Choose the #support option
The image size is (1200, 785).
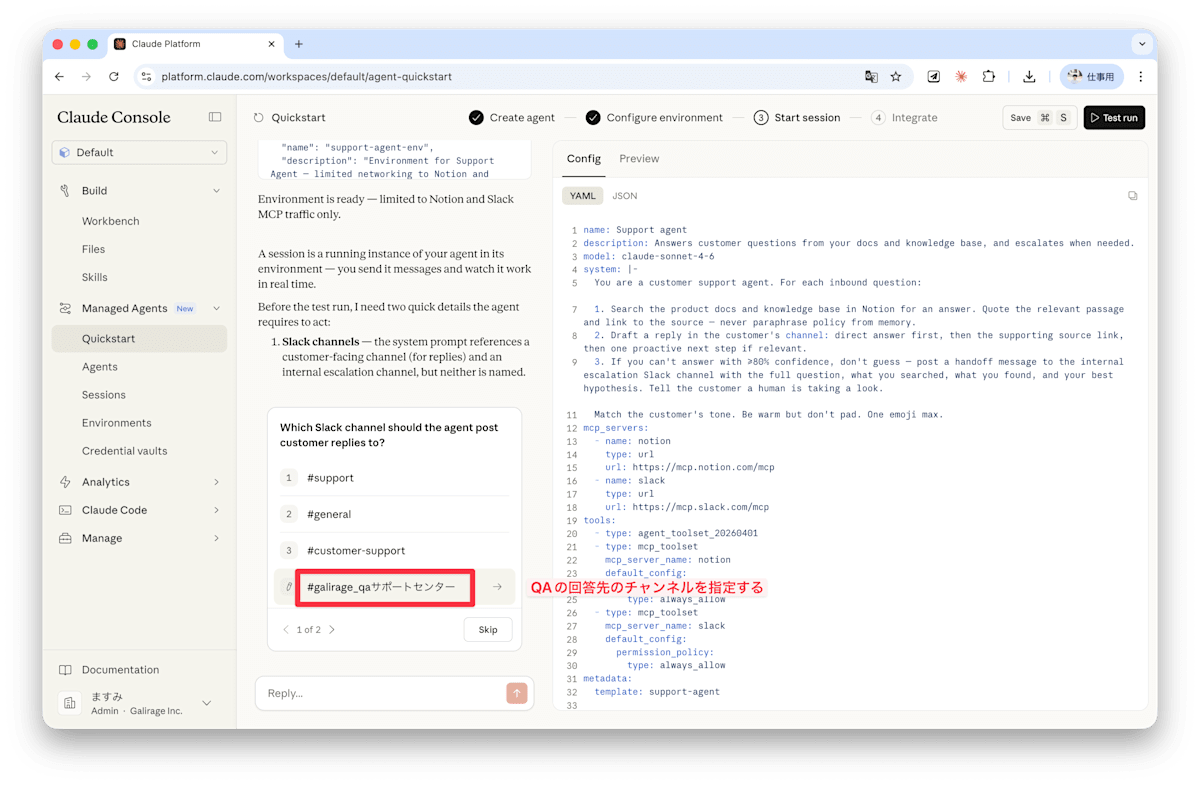[x=395, y=478]
